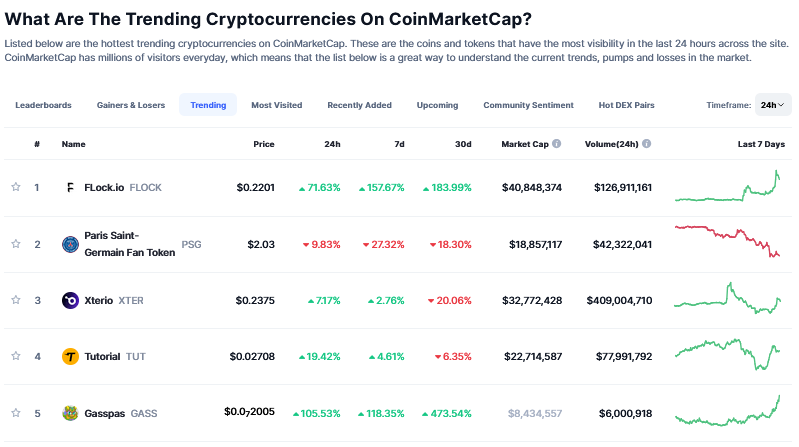Switch to the Gainers & Losers tab
The width and height of the screenshot is (799, 447).
click(131, 105)
